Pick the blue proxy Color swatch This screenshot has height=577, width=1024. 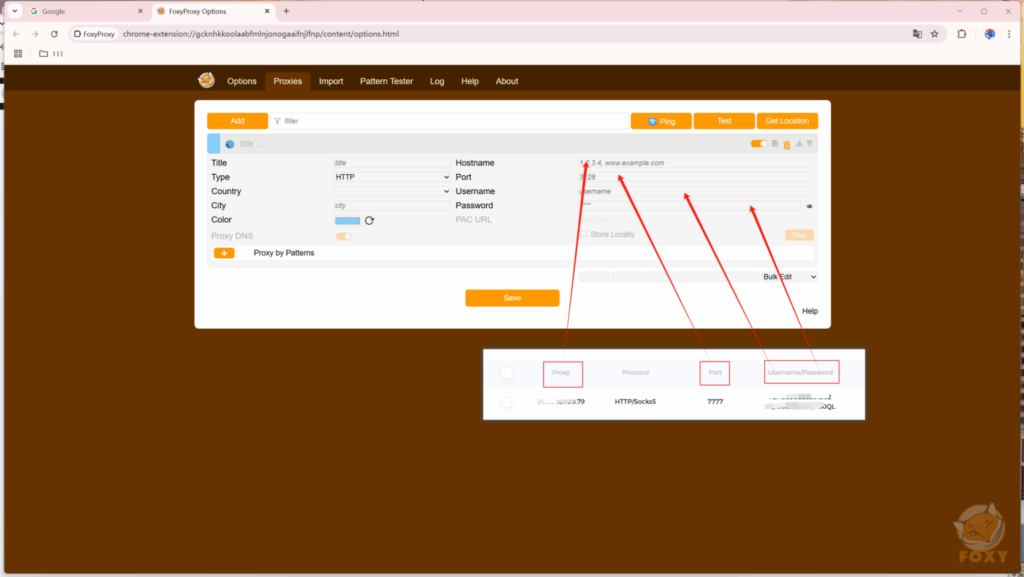click(347, 221)
